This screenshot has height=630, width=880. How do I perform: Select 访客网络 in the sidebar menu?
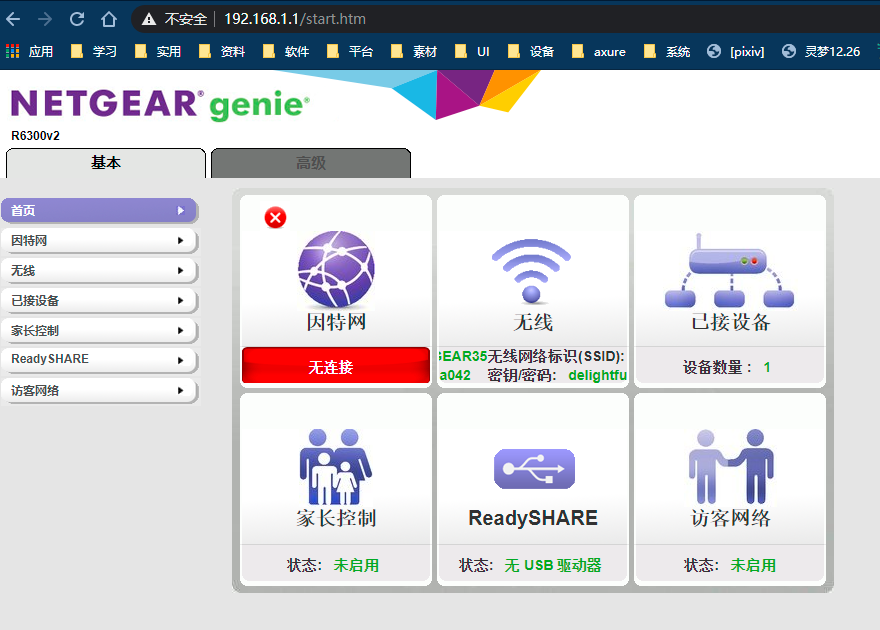pyautogui.click(x=99, y=390)
